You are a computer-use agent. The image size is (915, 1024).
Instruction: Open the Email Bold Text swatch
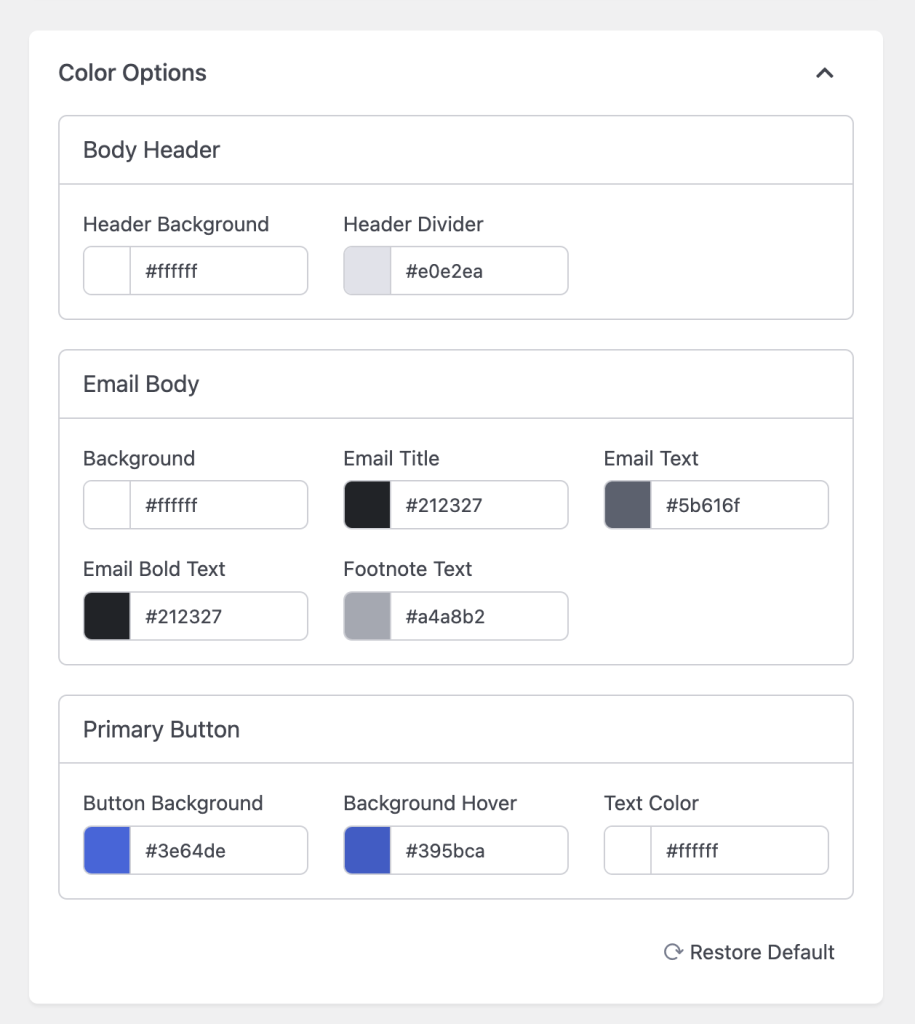point(107,616)
